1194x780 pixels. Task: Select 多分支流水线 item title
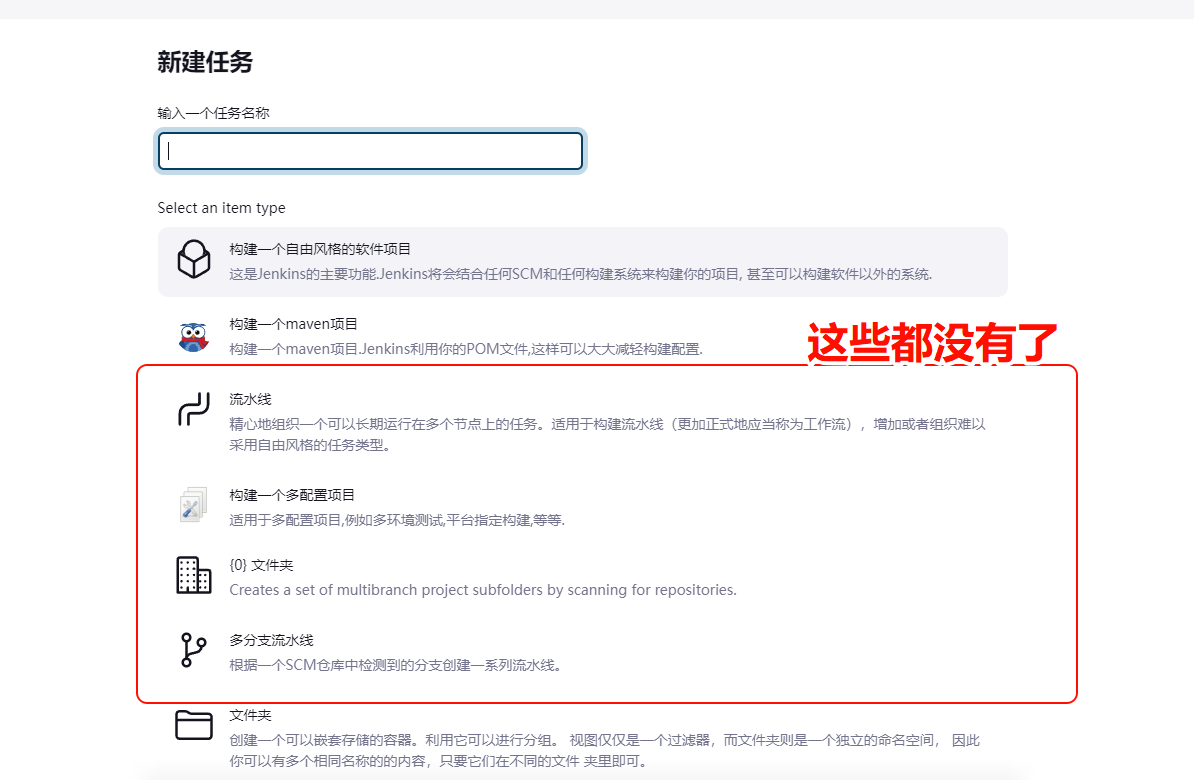[271, 640]
